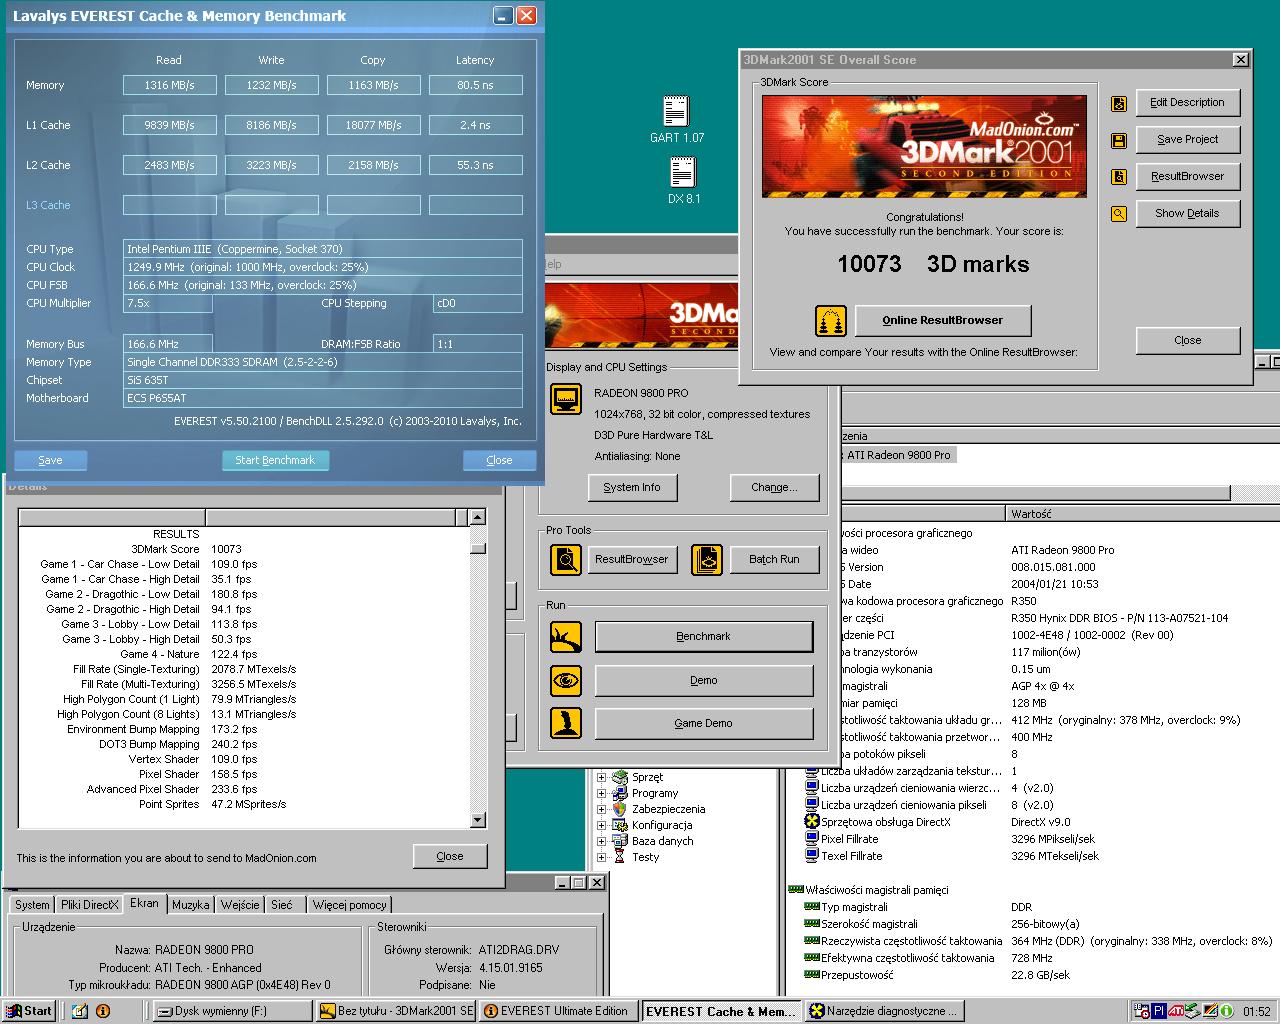The height and width of the screenshot is (1024, 1280).
Task: Click the Edit Description button
Action: tap(1187, 103)
